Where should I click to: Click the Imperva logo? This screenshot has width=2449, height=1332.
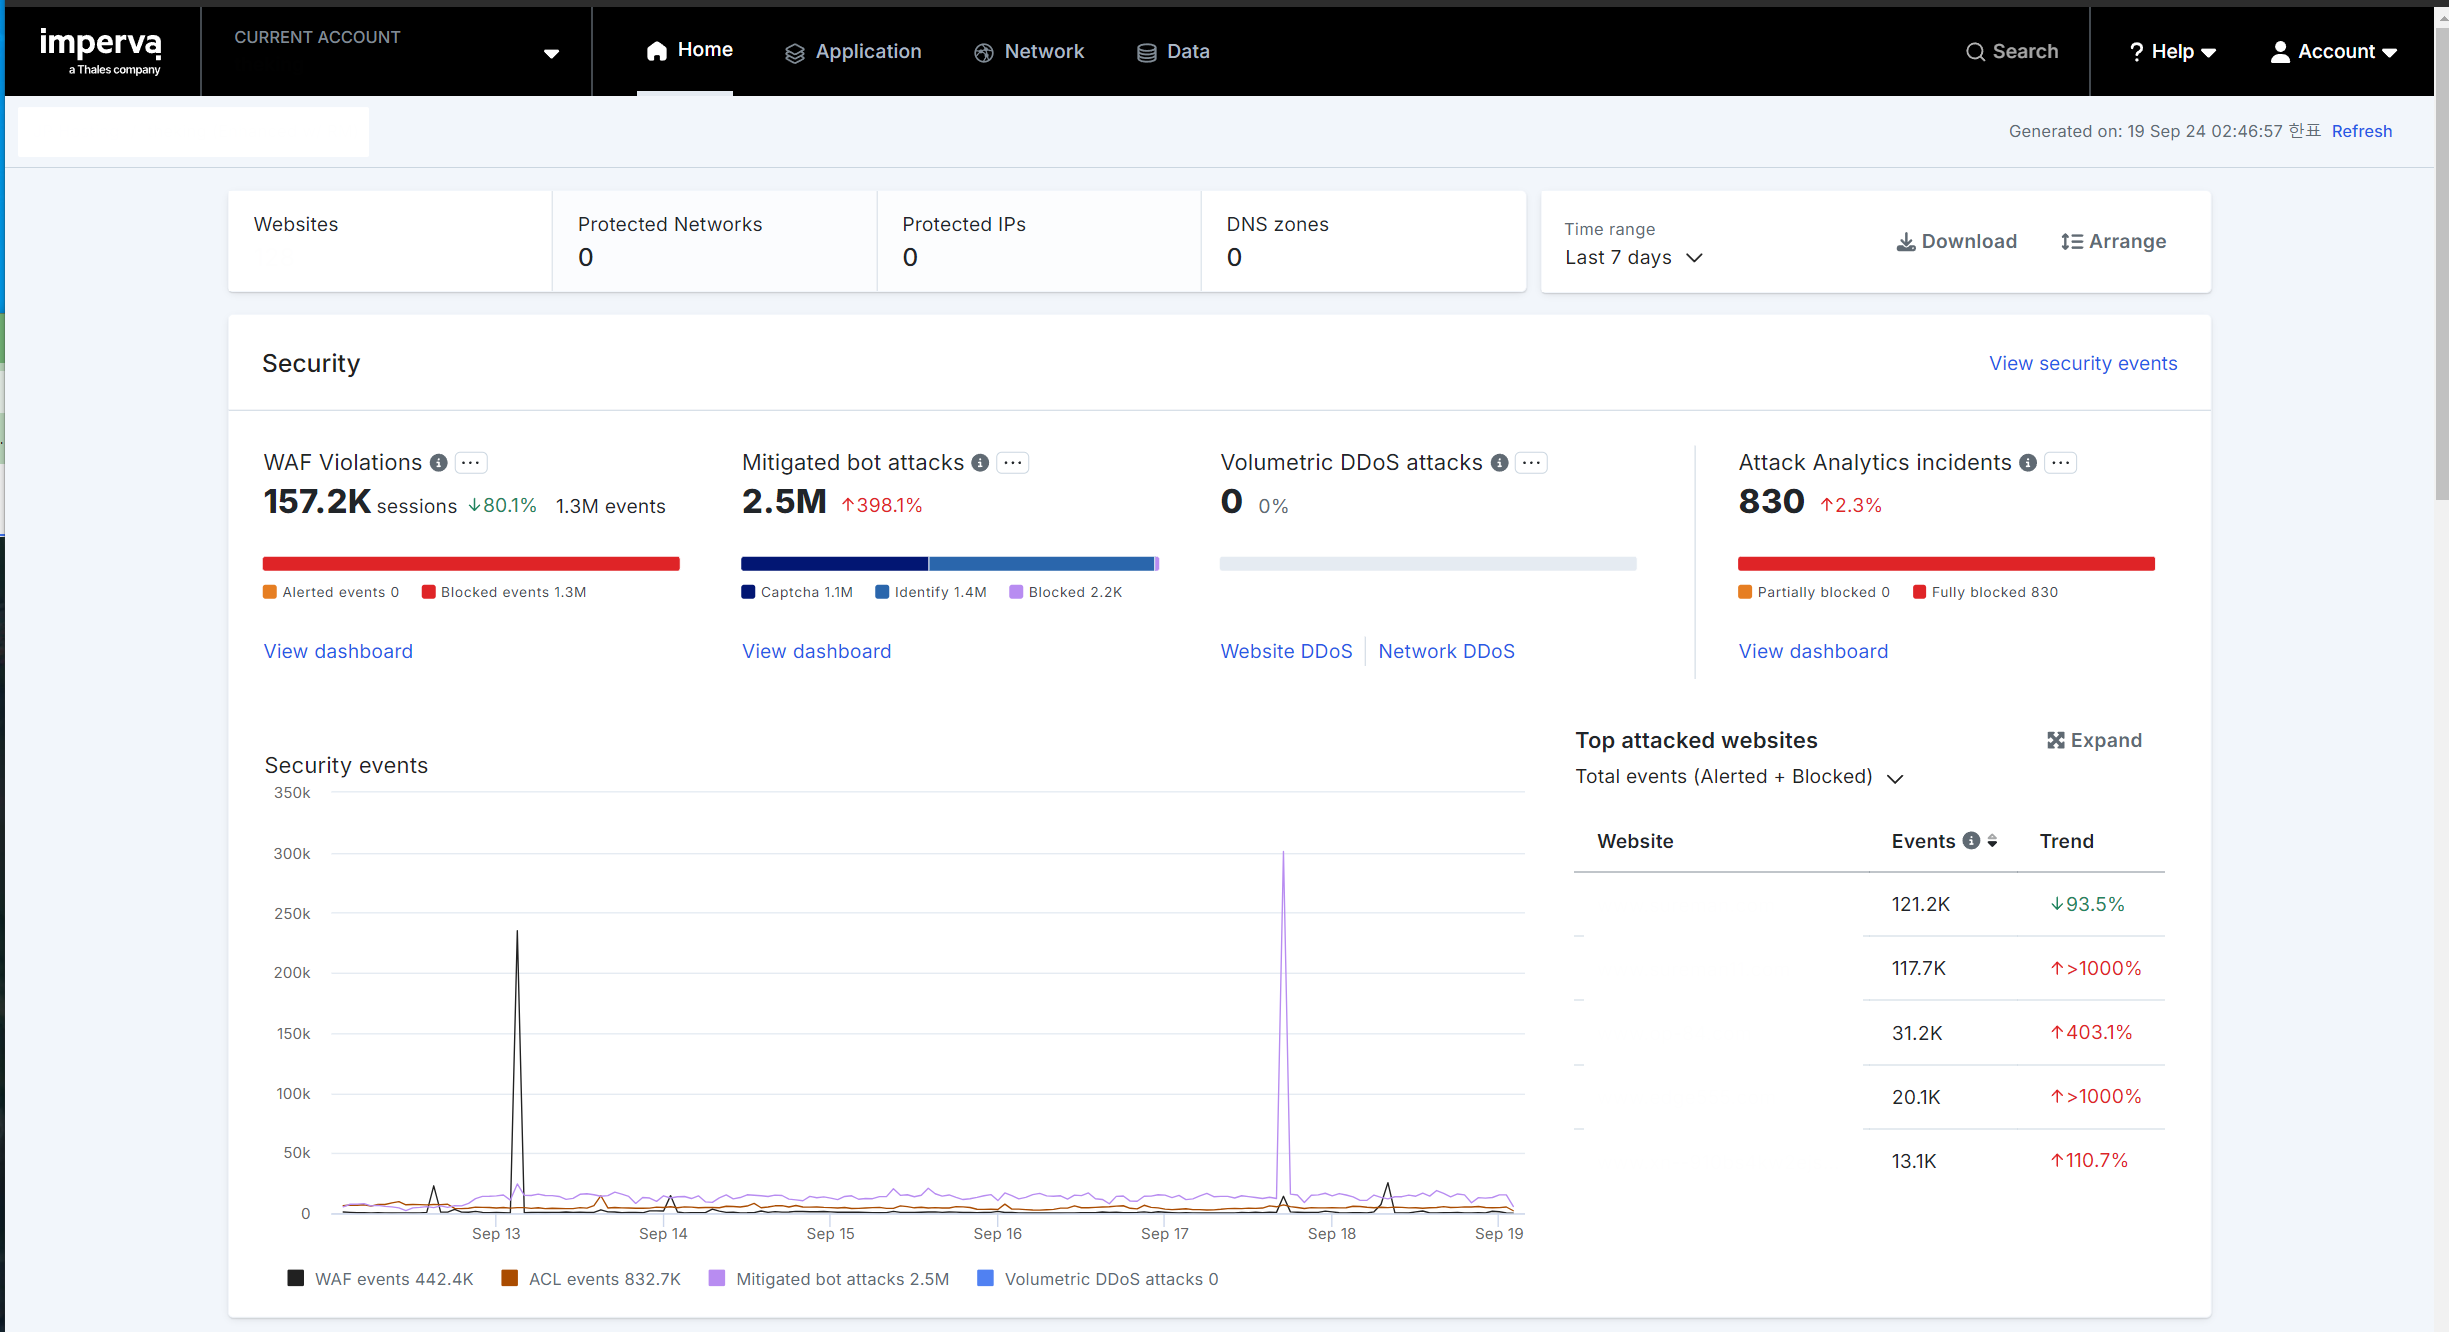coord(100,51)
